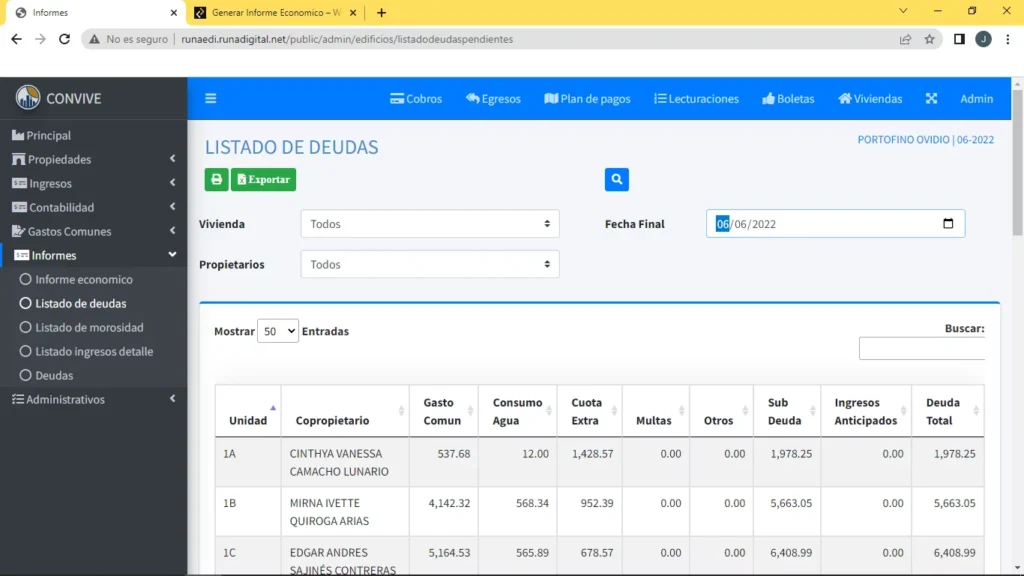
Task: Click the Buscar search input field
Action: [921, 348]
